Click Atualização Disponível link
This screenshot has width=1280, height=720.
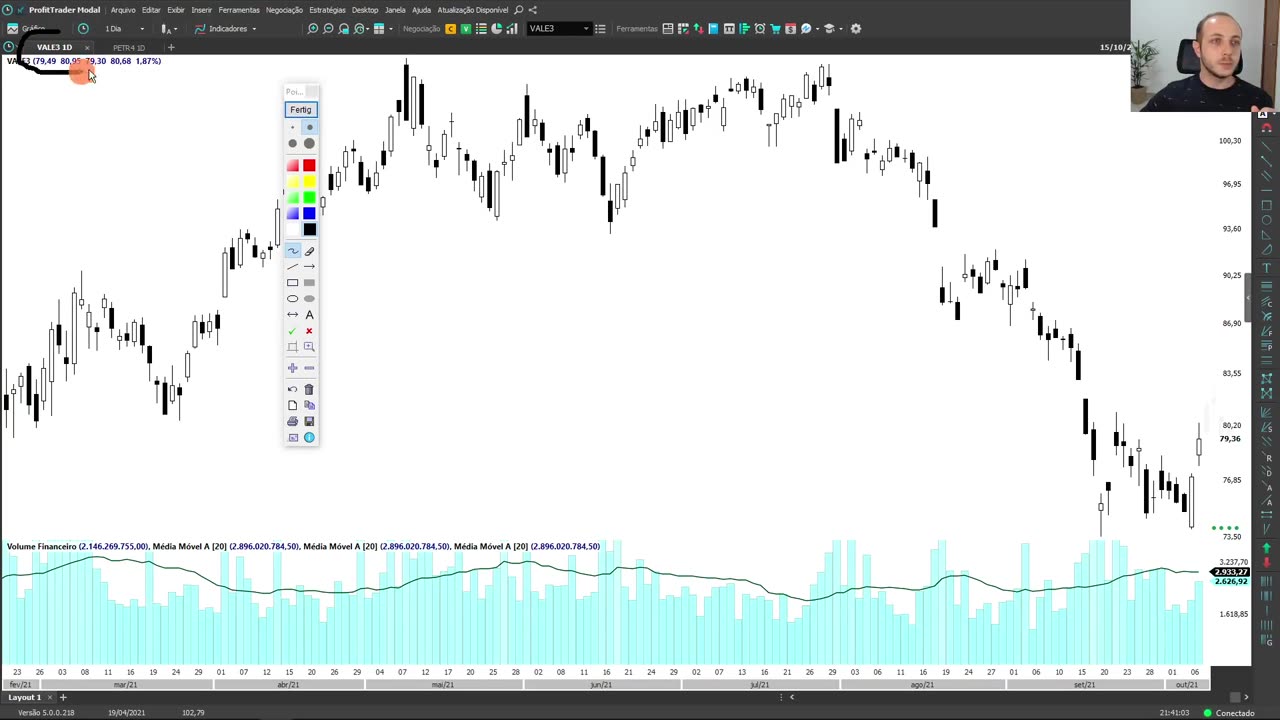pyautogui.click(x=473, y=10)
